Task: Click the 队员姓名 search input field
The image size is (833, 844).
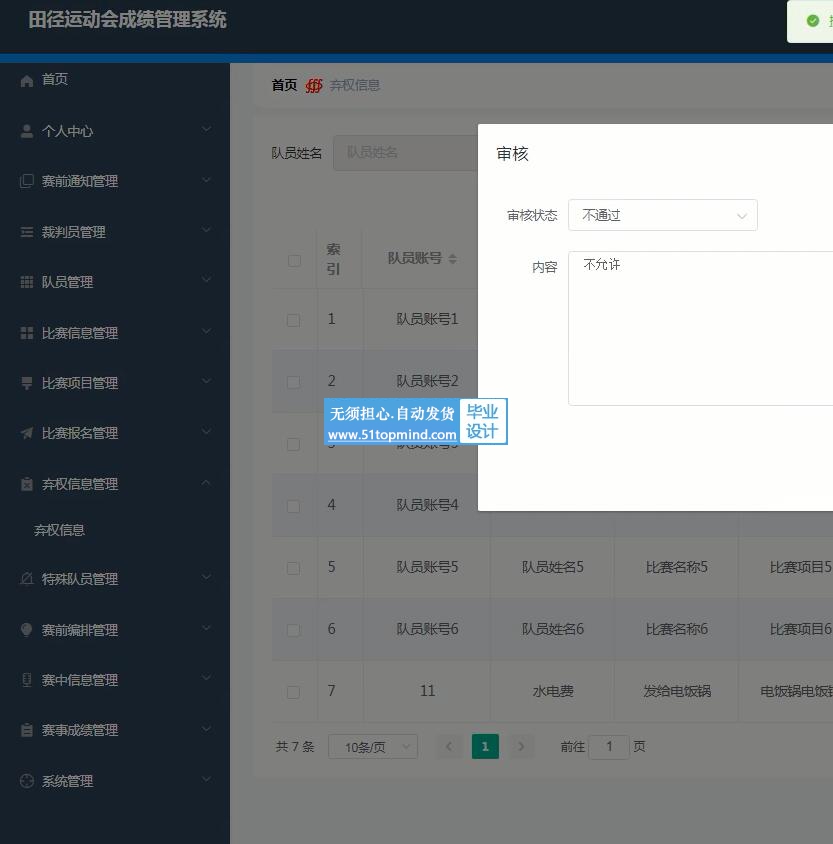Action: tap(405, 153)
